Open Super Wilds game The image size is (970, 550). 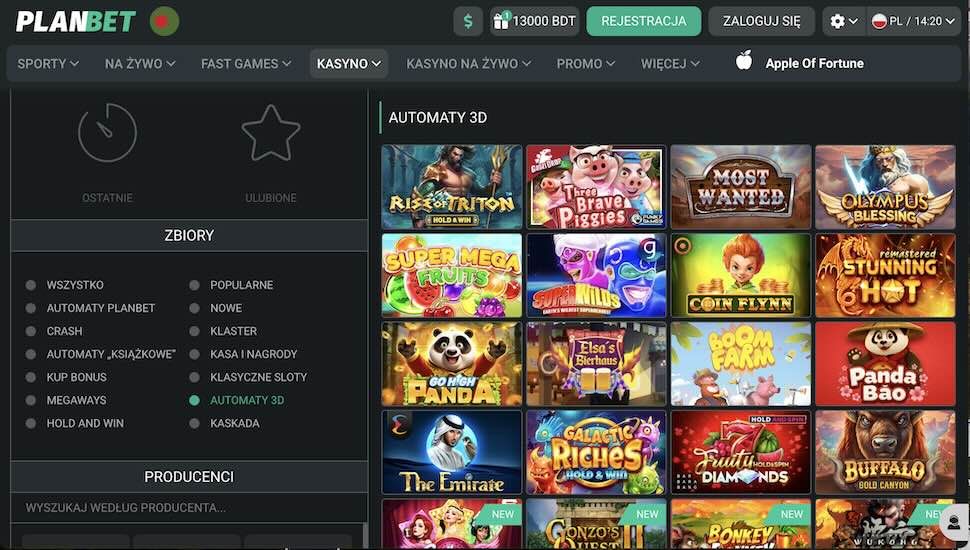tap(596, 275)
